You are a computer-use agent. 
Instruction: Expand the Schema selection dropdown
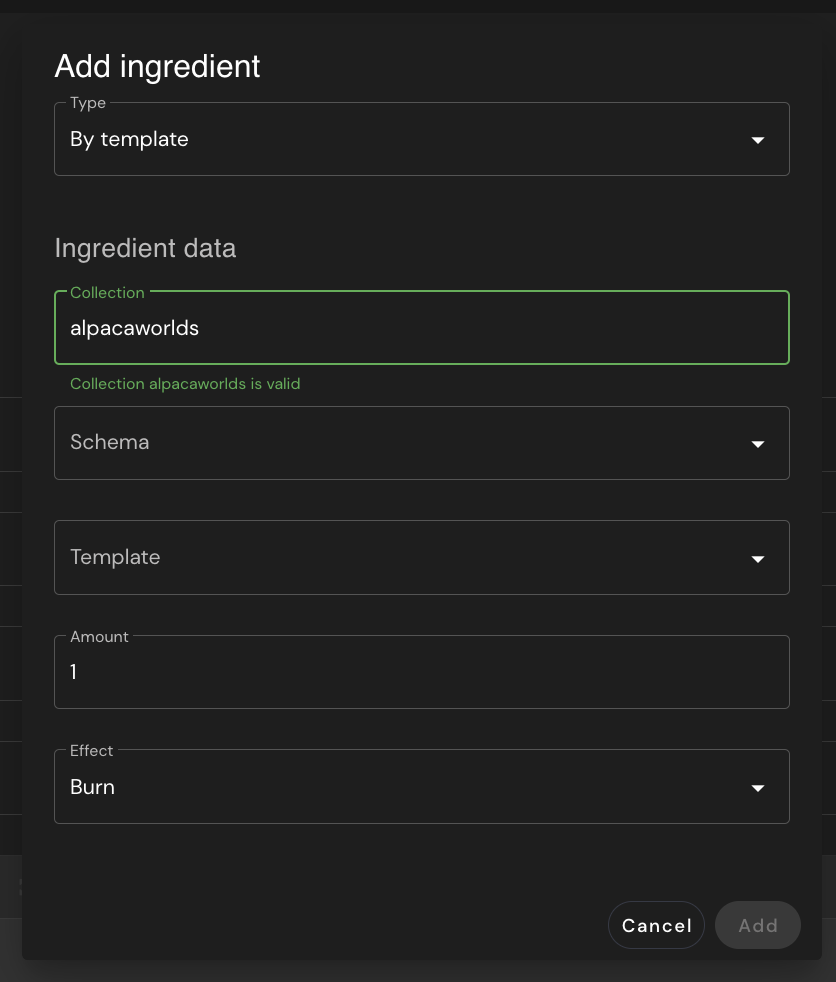click(421, 443)
